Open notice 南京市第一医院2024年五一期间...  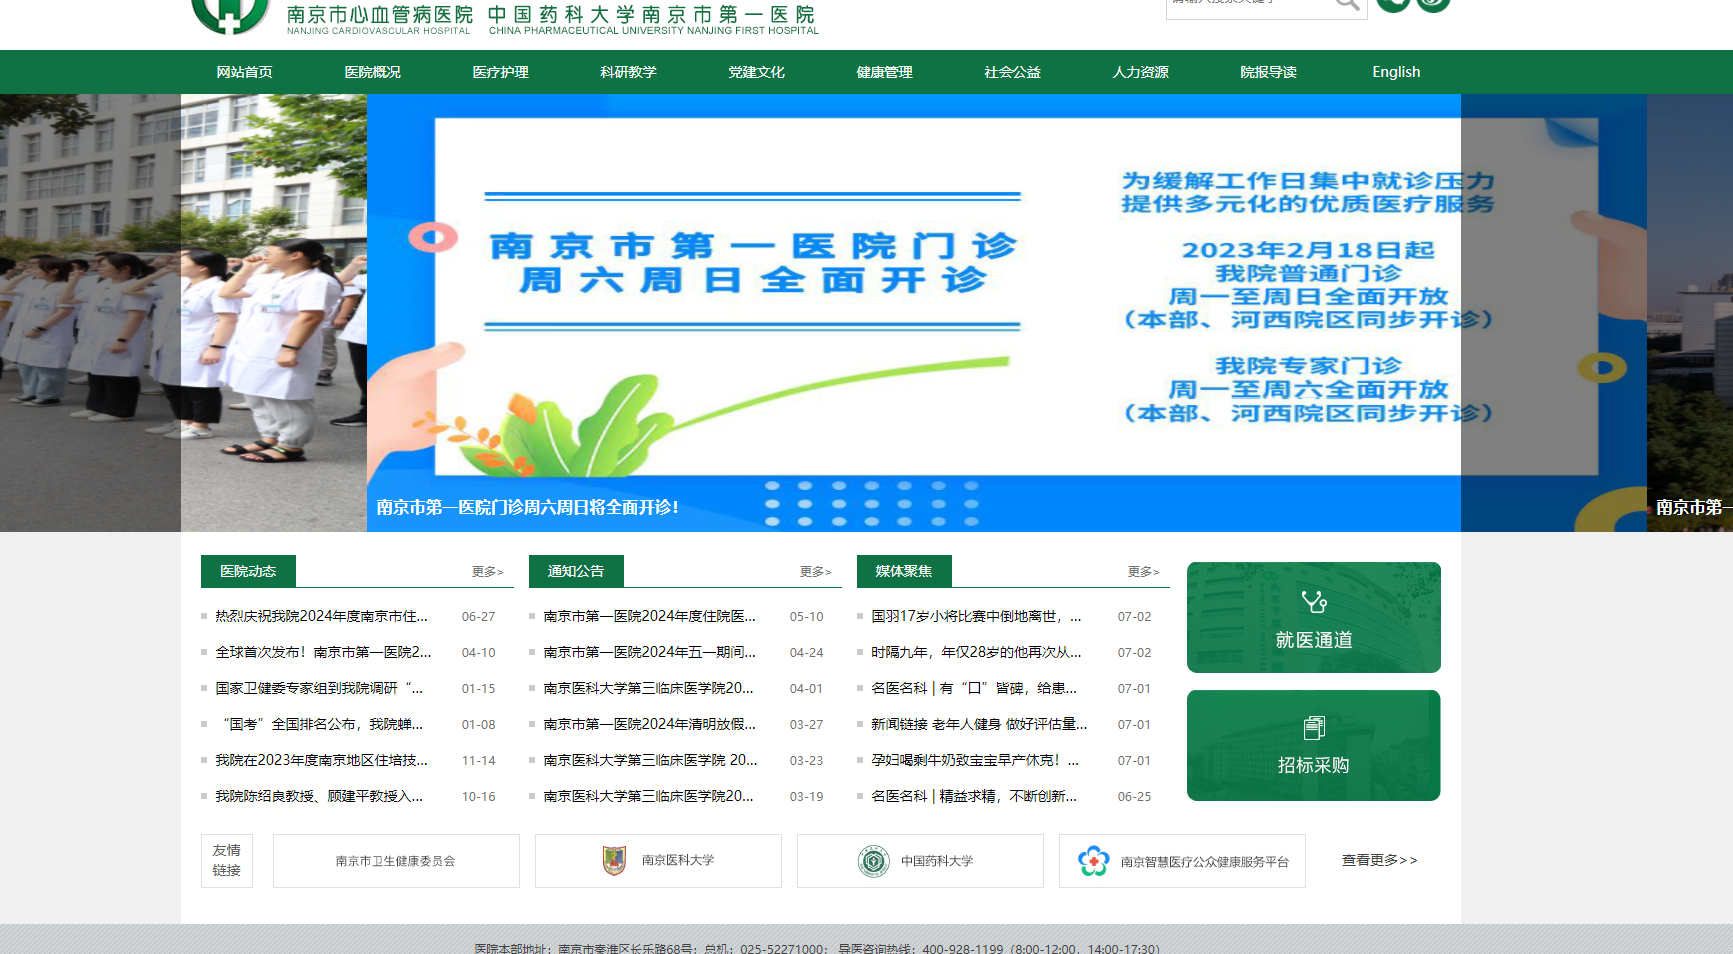tap(649, 652)
